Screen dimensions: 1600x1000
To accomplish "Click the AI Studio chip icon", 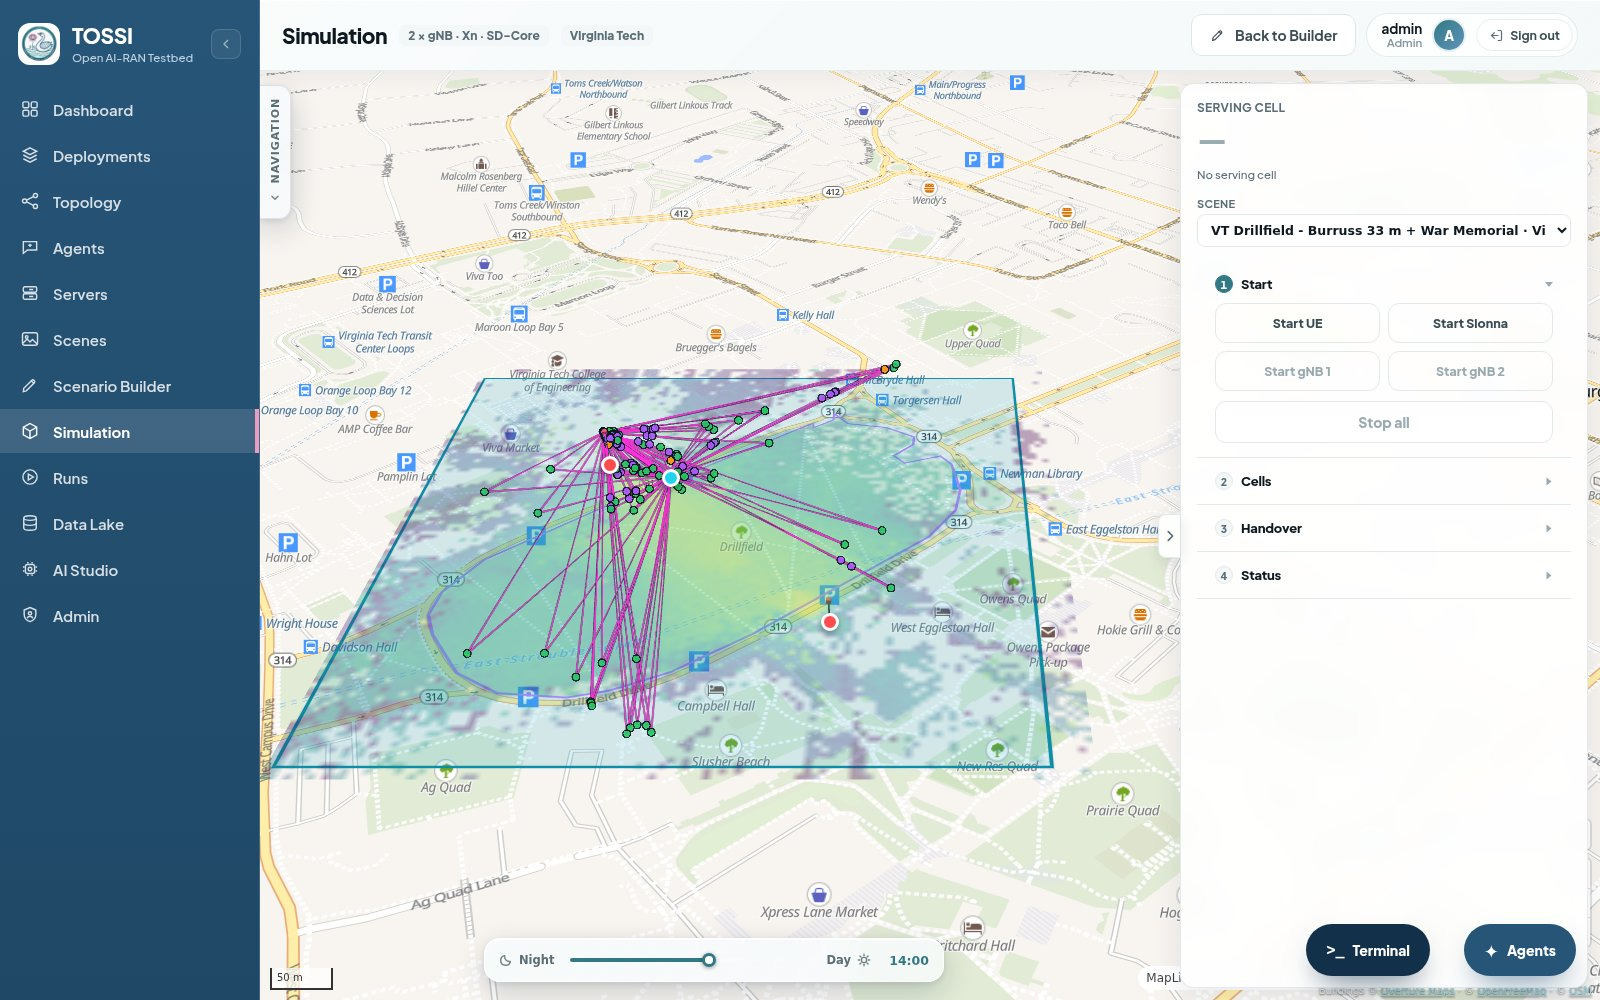I will point(30,570).
